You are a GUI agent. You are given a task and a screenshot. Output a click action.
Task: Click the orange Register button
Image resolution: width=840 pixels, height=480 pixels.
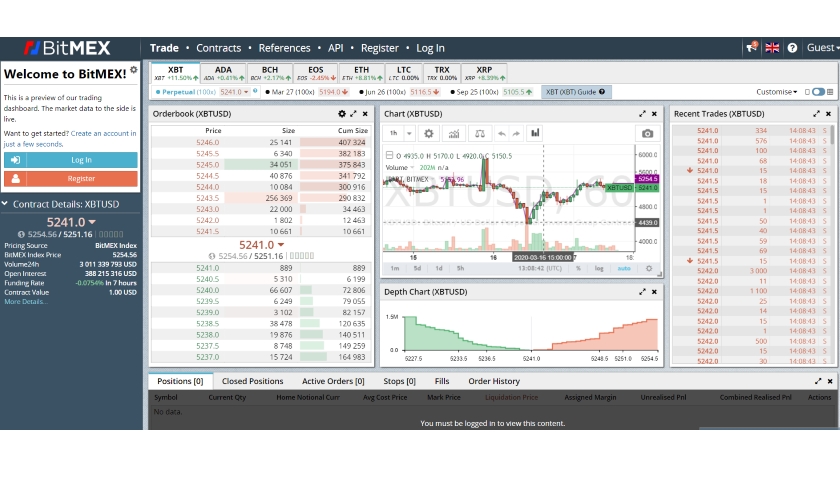pos(71,178)
